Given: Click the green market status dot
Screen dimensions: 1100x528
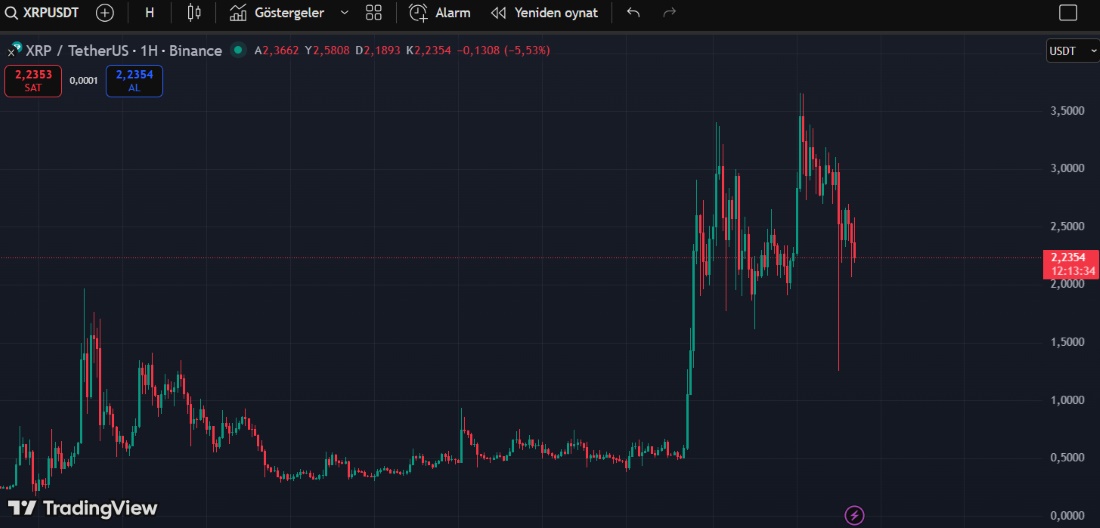Looking at the screenshot, I should point(239,50).
